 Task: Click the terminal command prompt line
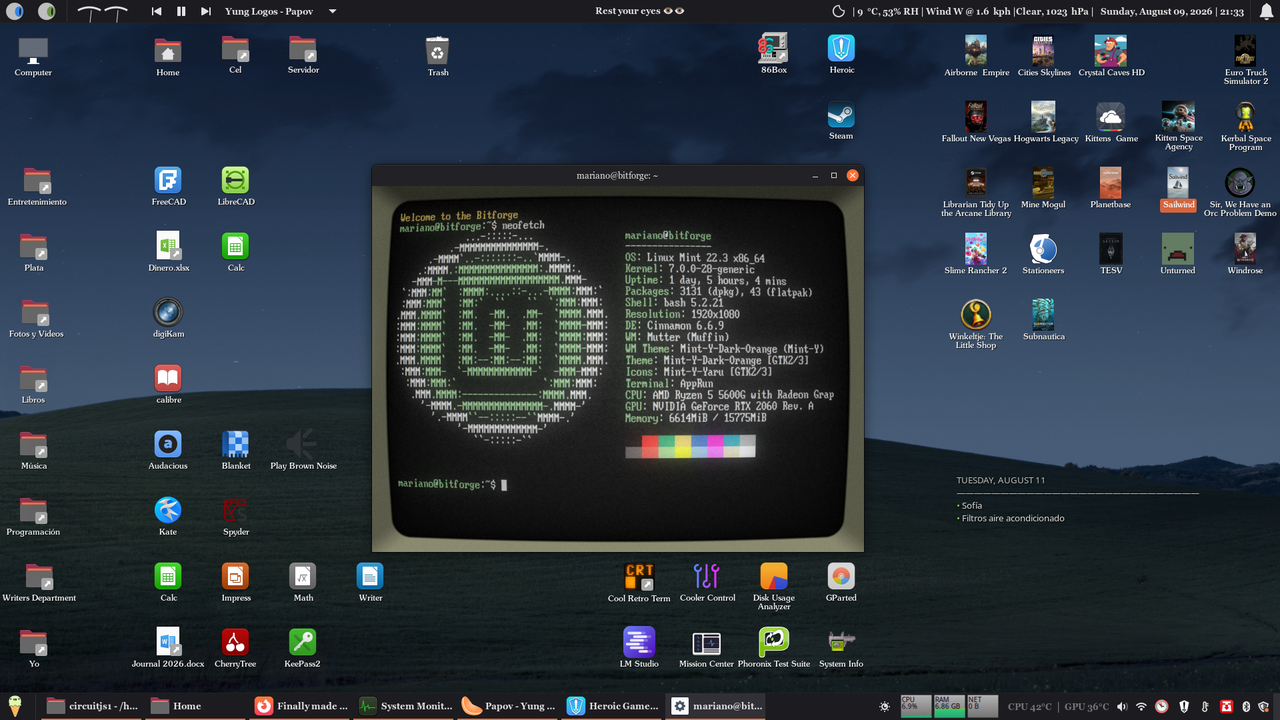coord(453,484)
